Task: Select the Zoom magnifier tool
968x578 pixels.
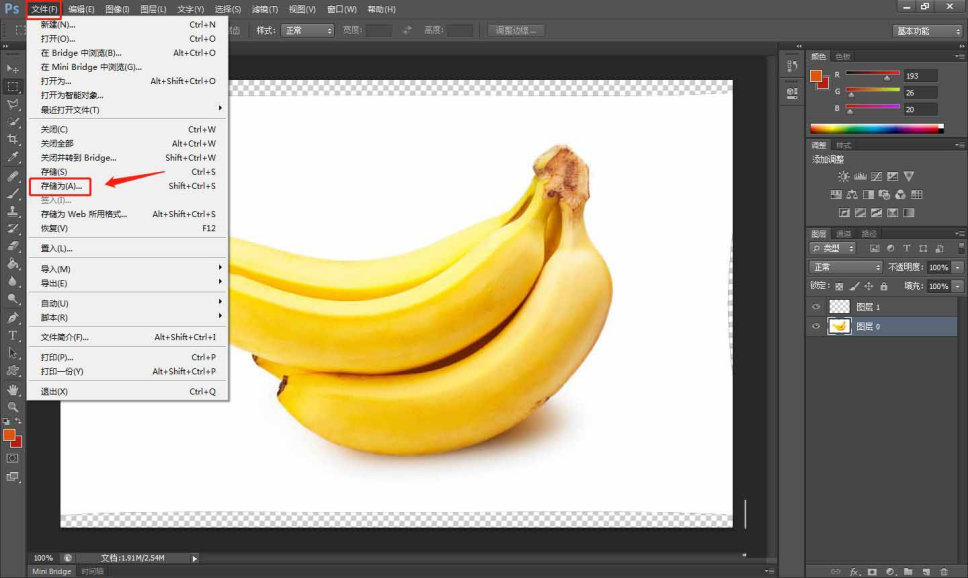Action: [x=13, y=407]
